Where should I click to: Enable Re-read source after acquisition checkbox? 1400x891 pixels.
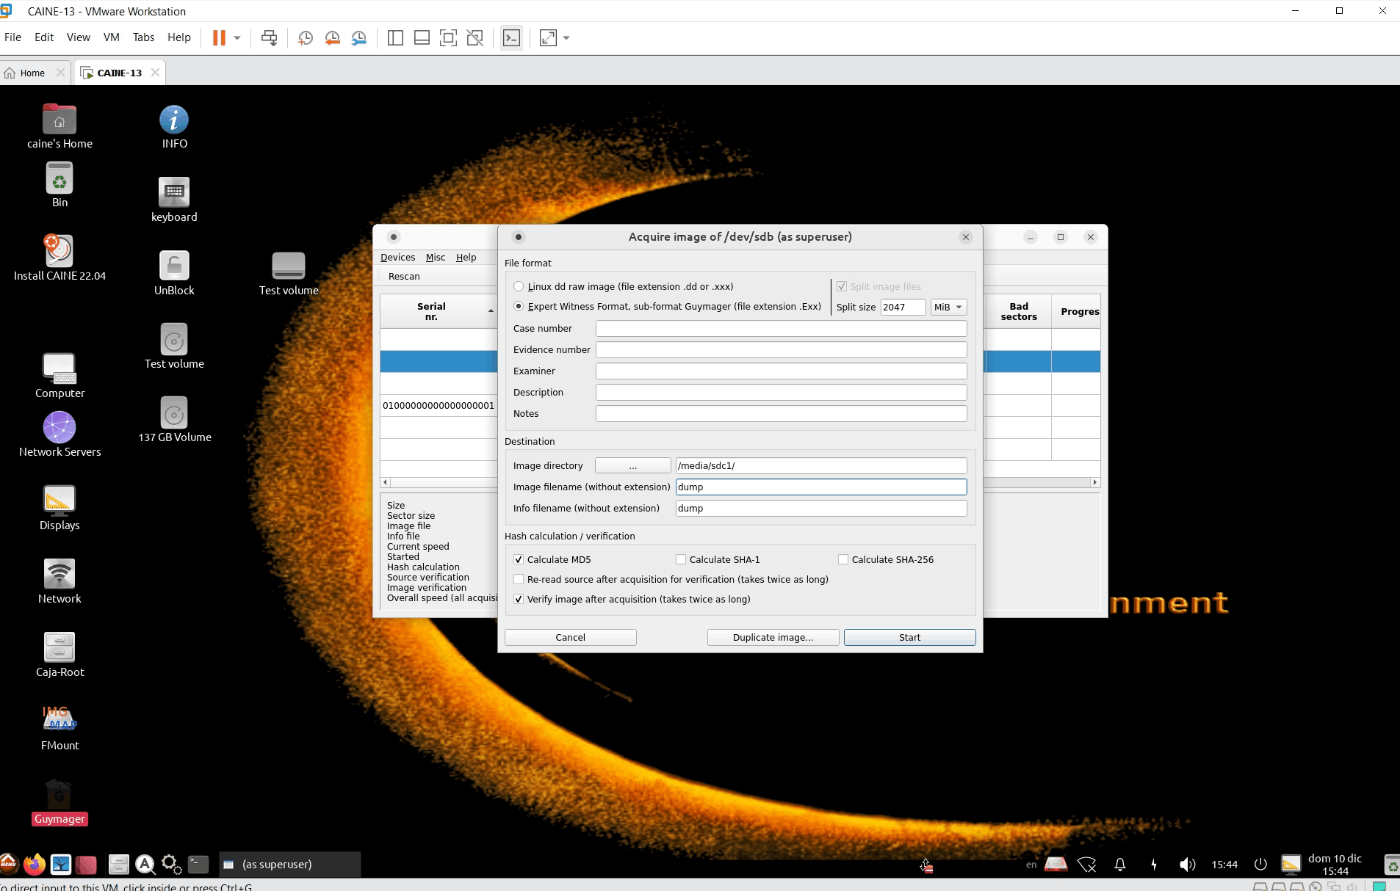518,579
